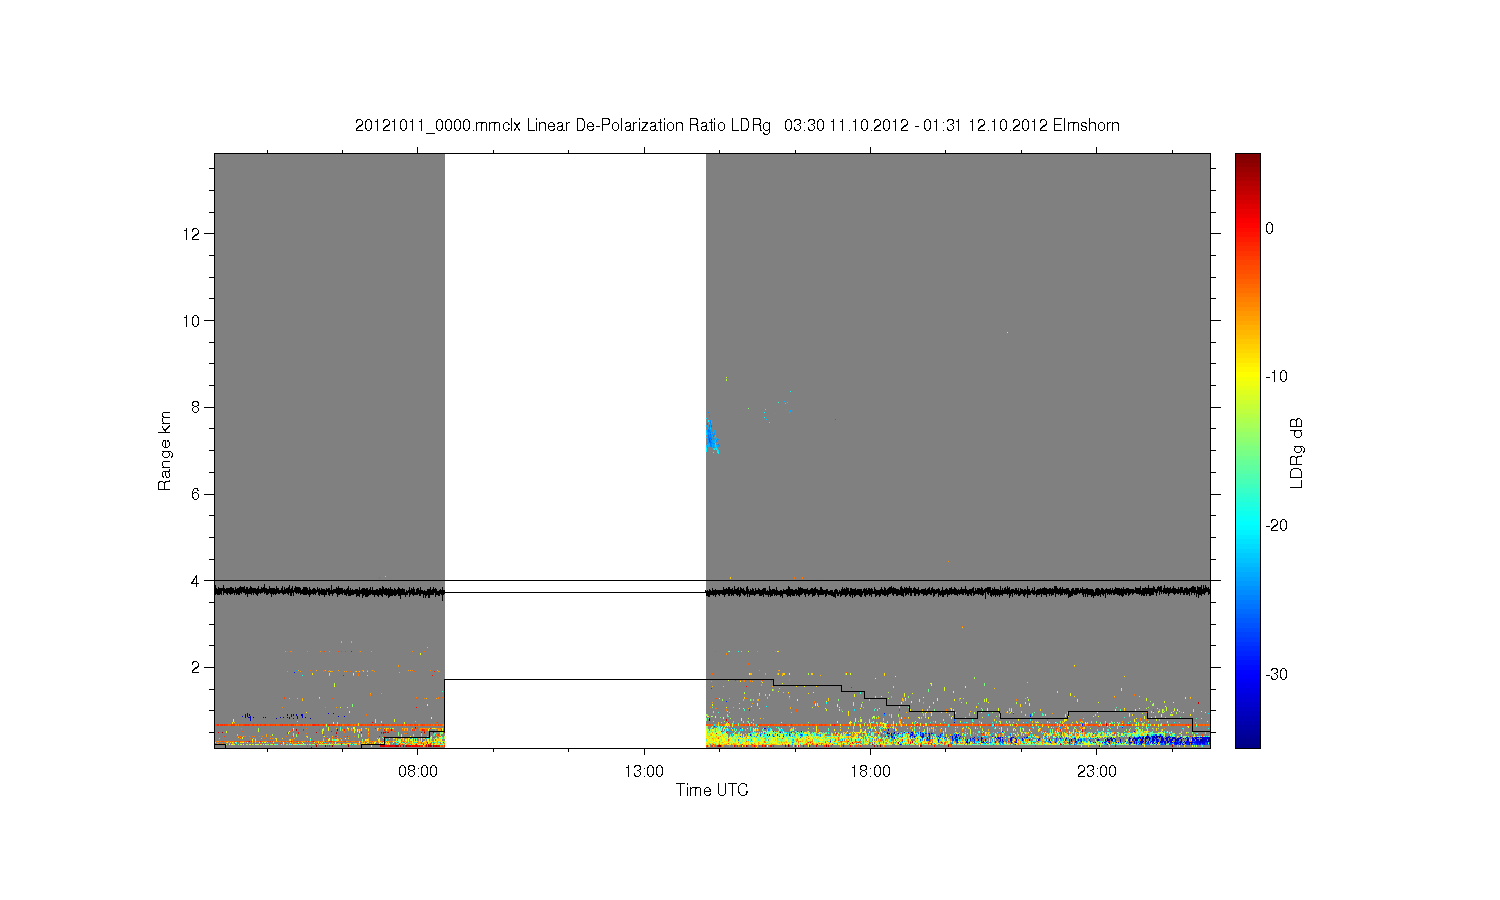1500x900 pixels.
Task: Click the range tick label 12
Action: (192, 234)
